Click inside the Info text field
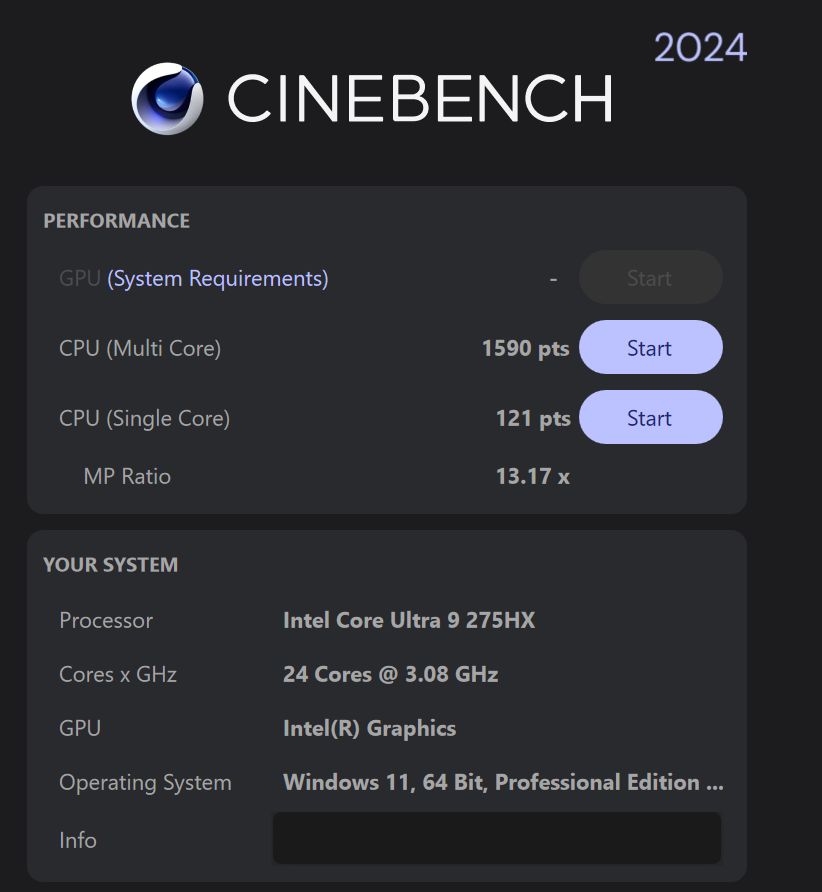This screenshot has width=822, height=892. 496,838
